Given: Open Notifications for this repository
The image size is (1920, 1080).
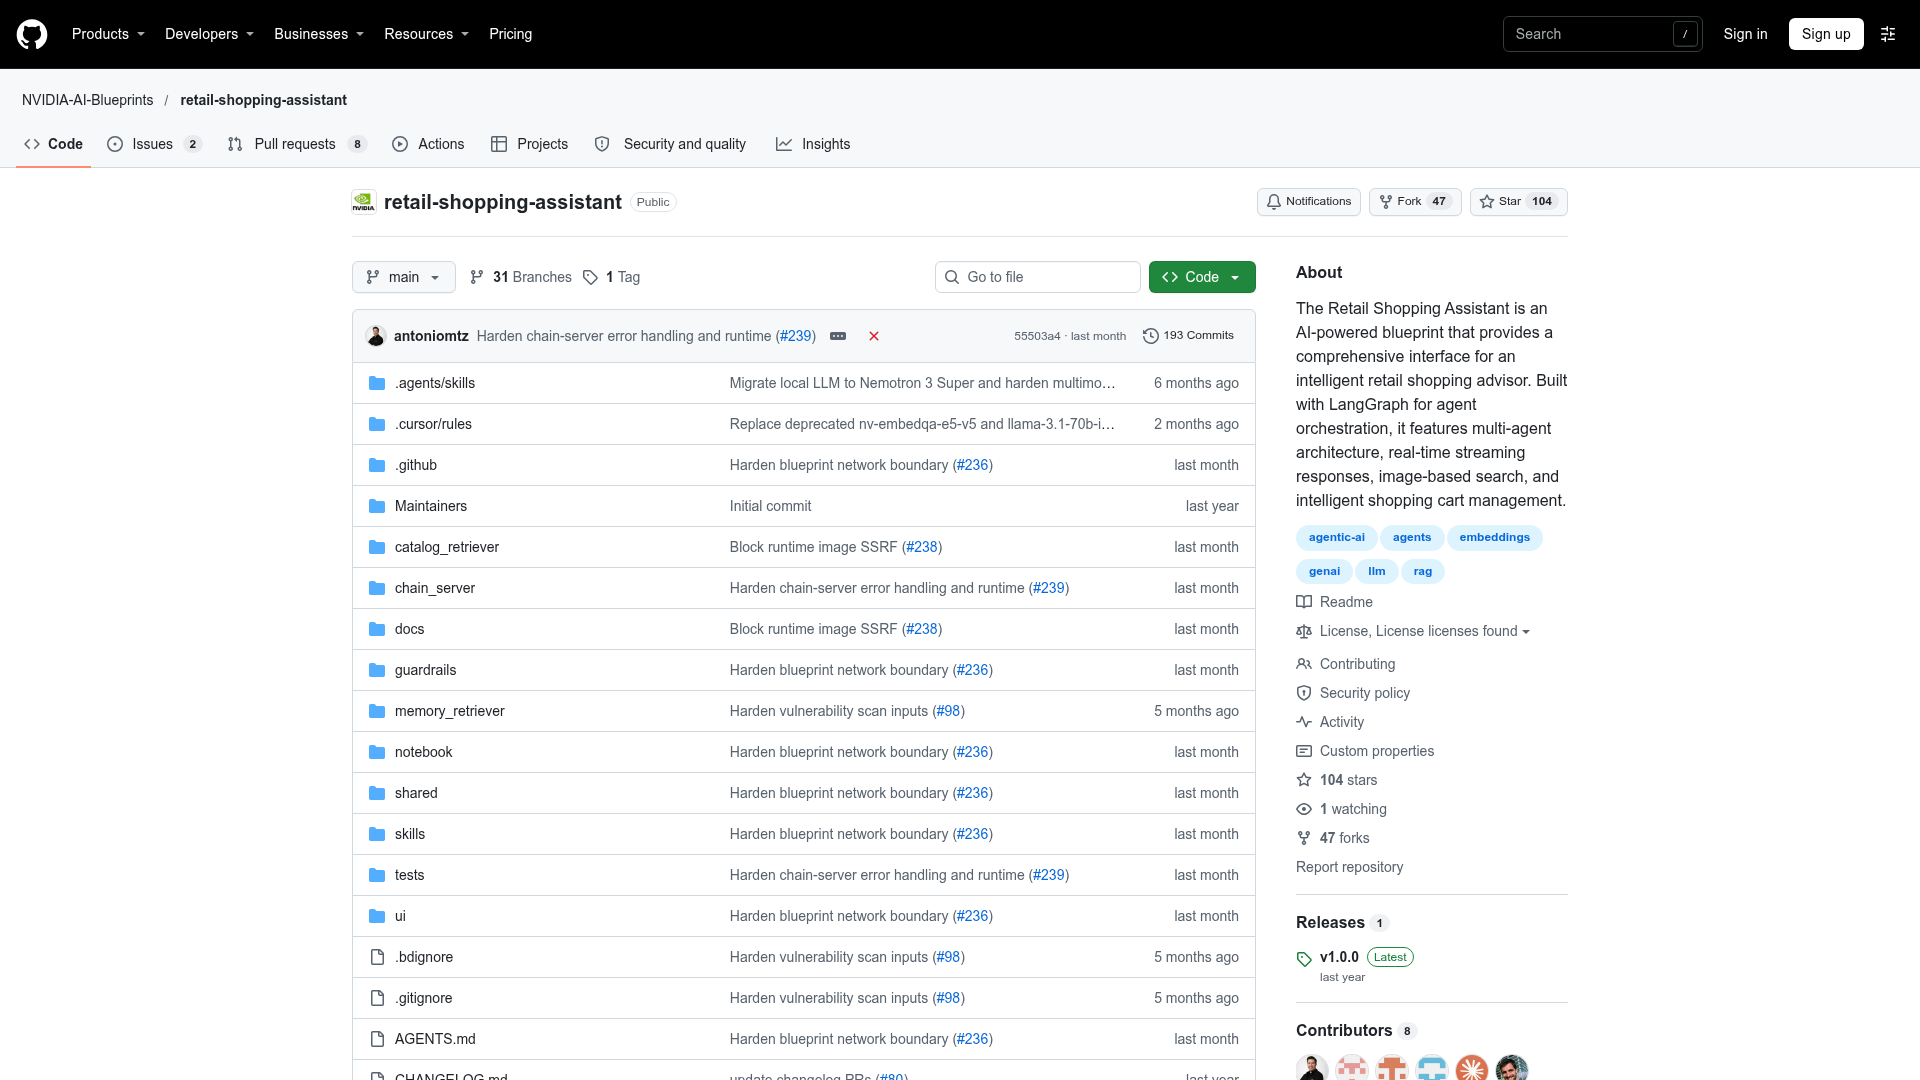Looking at the screenshot, I should pos(1308,202).
